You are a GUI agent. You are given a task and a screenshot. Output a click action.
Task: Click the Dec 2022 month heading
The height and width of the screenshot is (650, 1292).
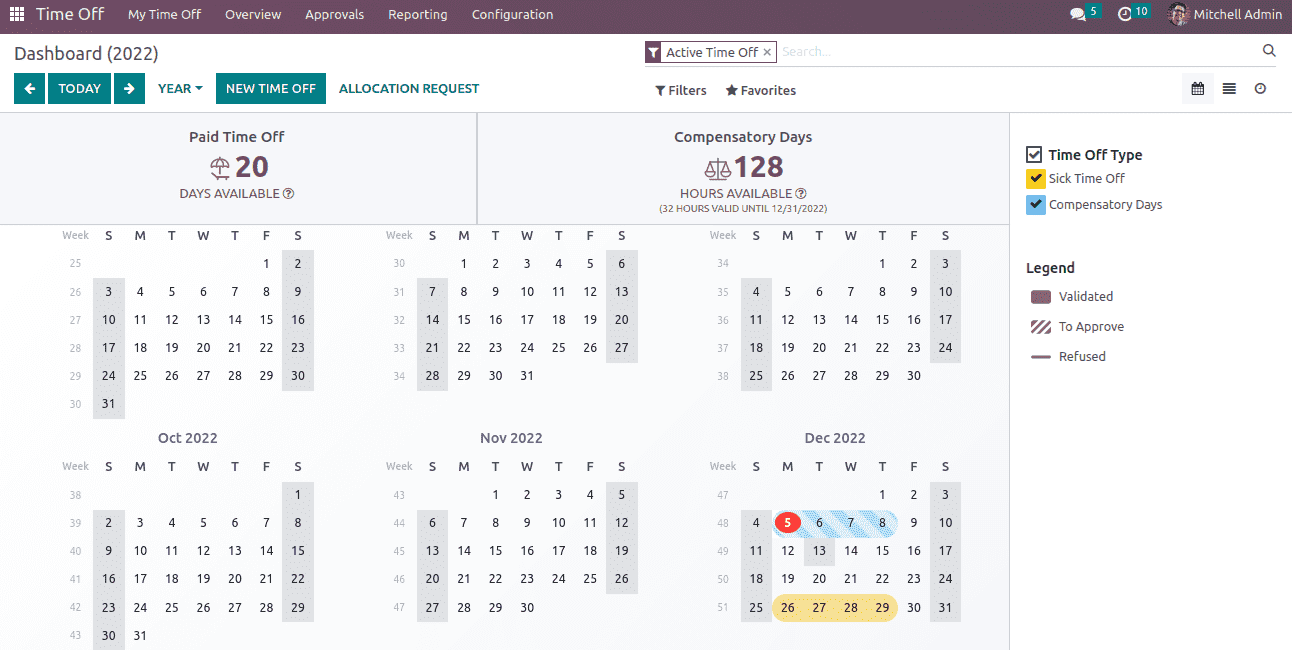pos(835,438)
